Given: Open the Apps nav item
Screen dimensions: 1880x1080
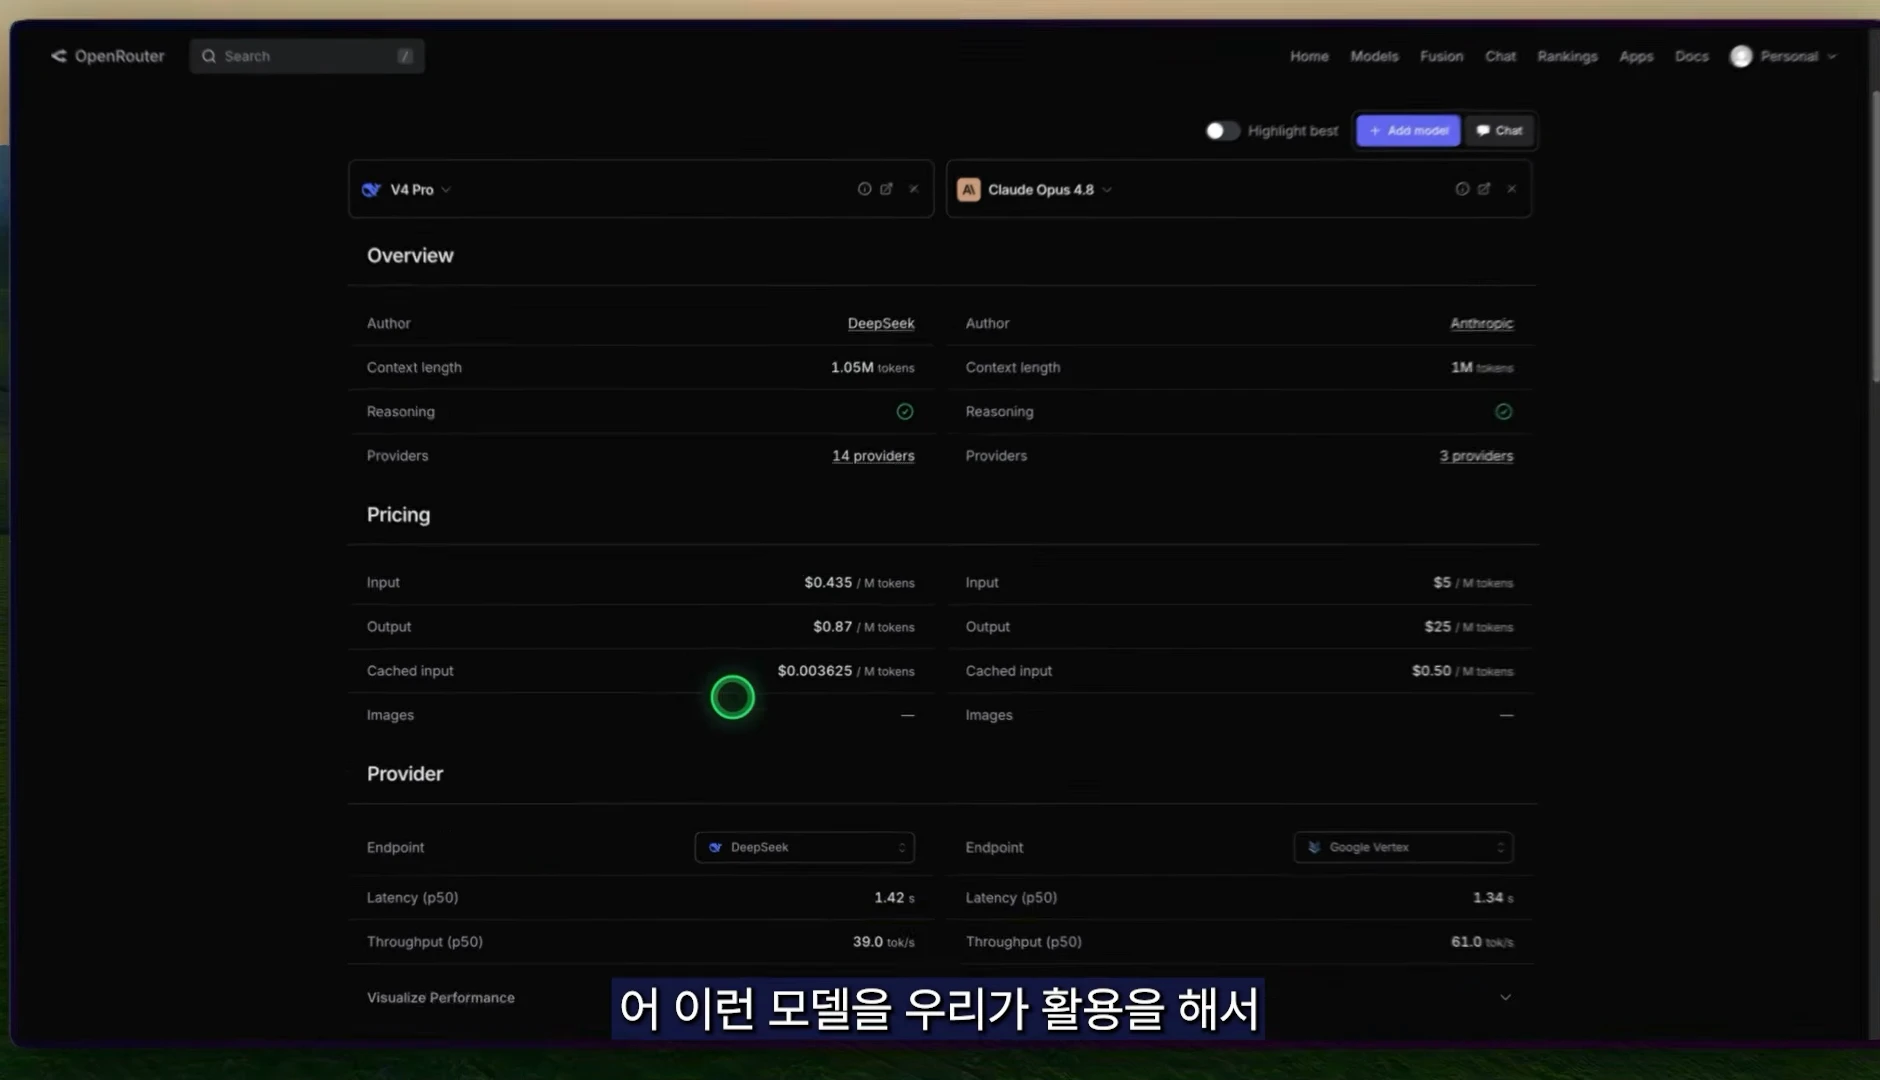Looking at the screenshot, I should (x=1636, y=56).
